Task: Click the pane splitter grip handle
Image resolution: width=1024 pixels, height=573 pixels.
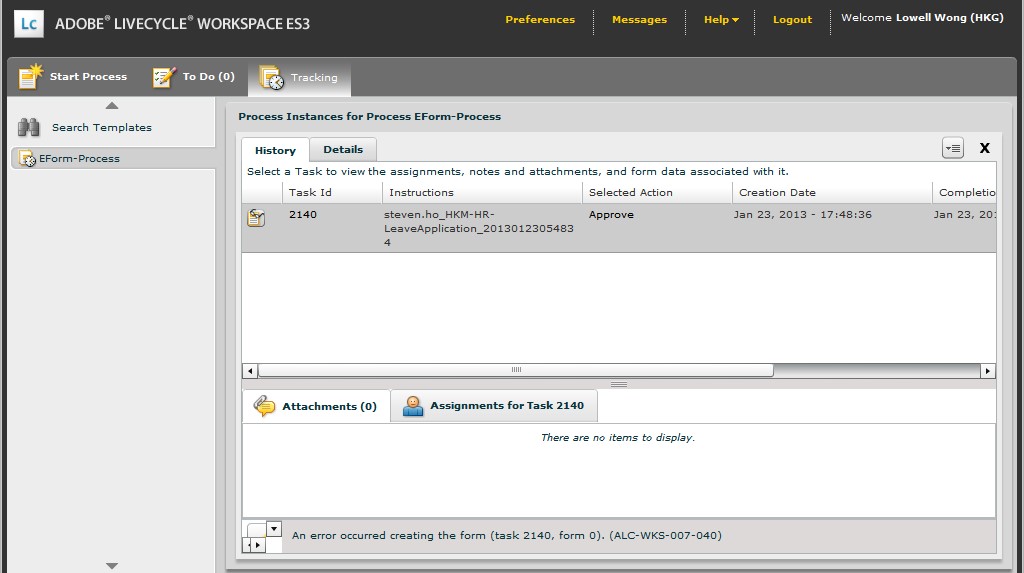Action: pos(618,384)
